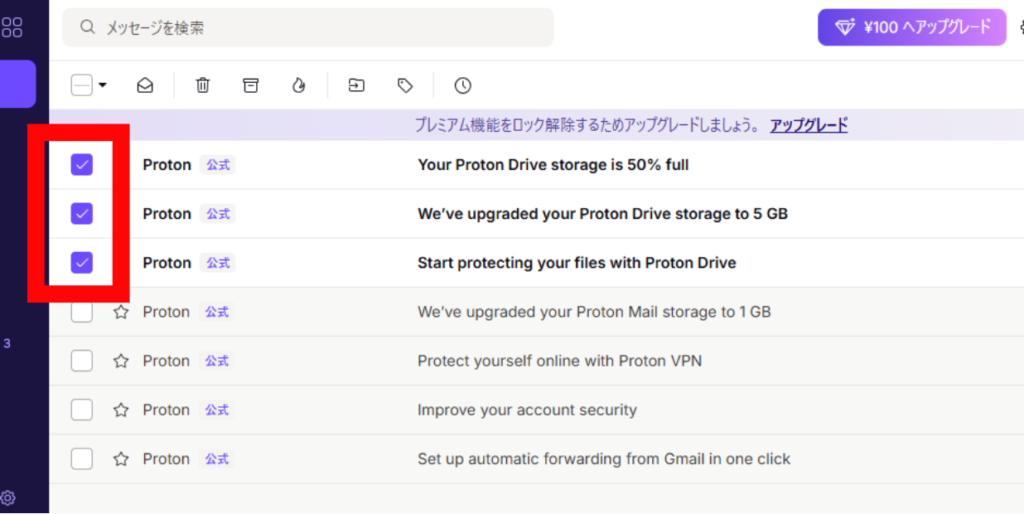Open the app grid icon in sidebar
The width and height of the screenshot is (1024, 514).
point(12,27)
